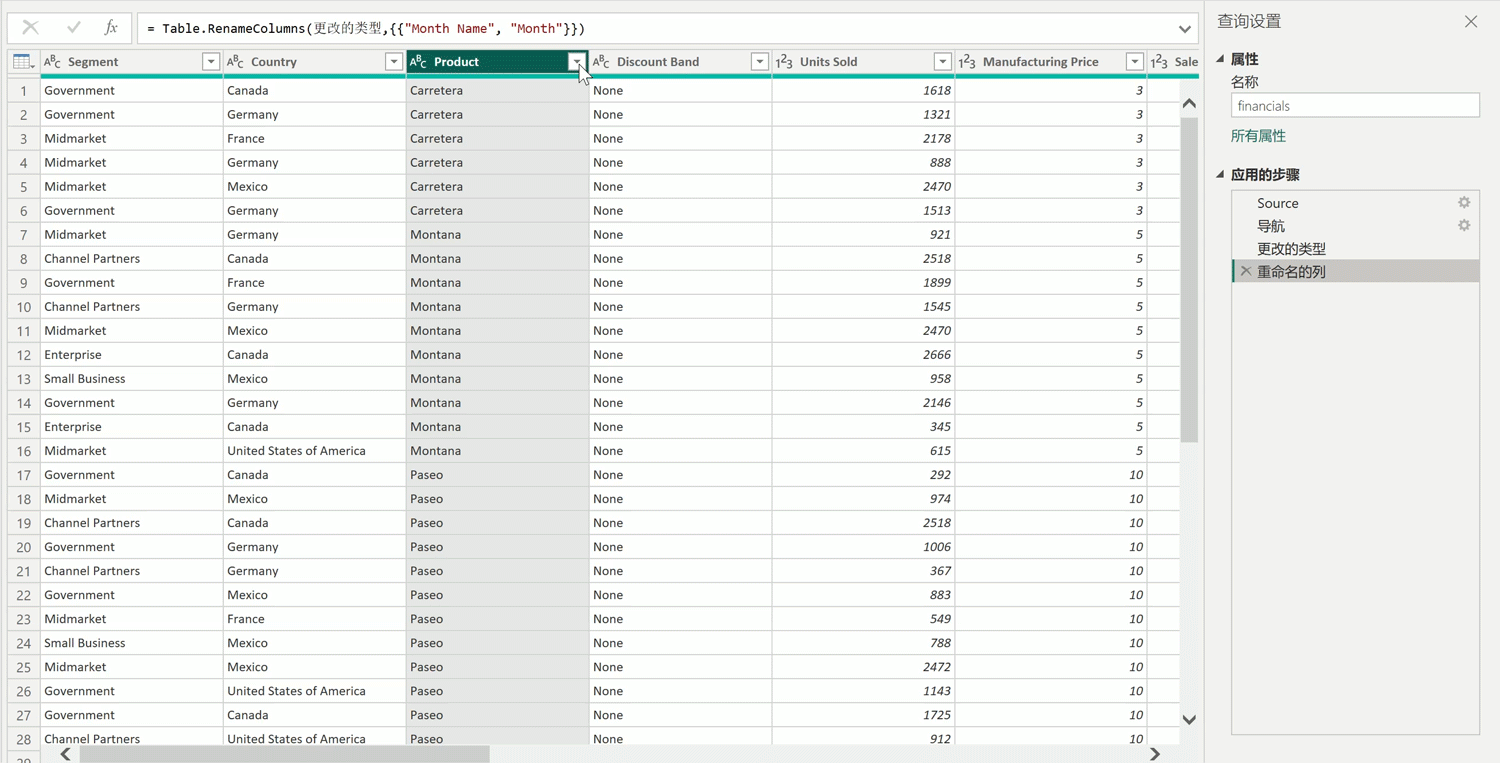Click the confirm checkmark in formula bar
Image resolution: width=1500 pixels, height=763 pixels.
coord(73,28)
